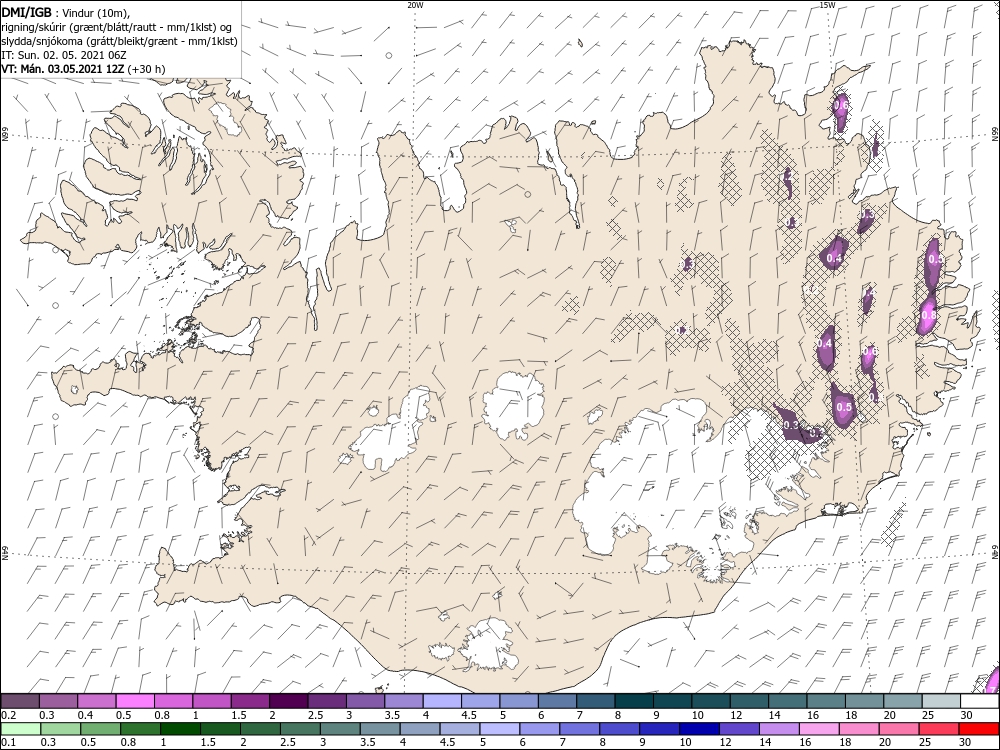1000x750 pixels.
Task: Pick the violet rain-scale swatch labeled 14
Action: point(780,729)
